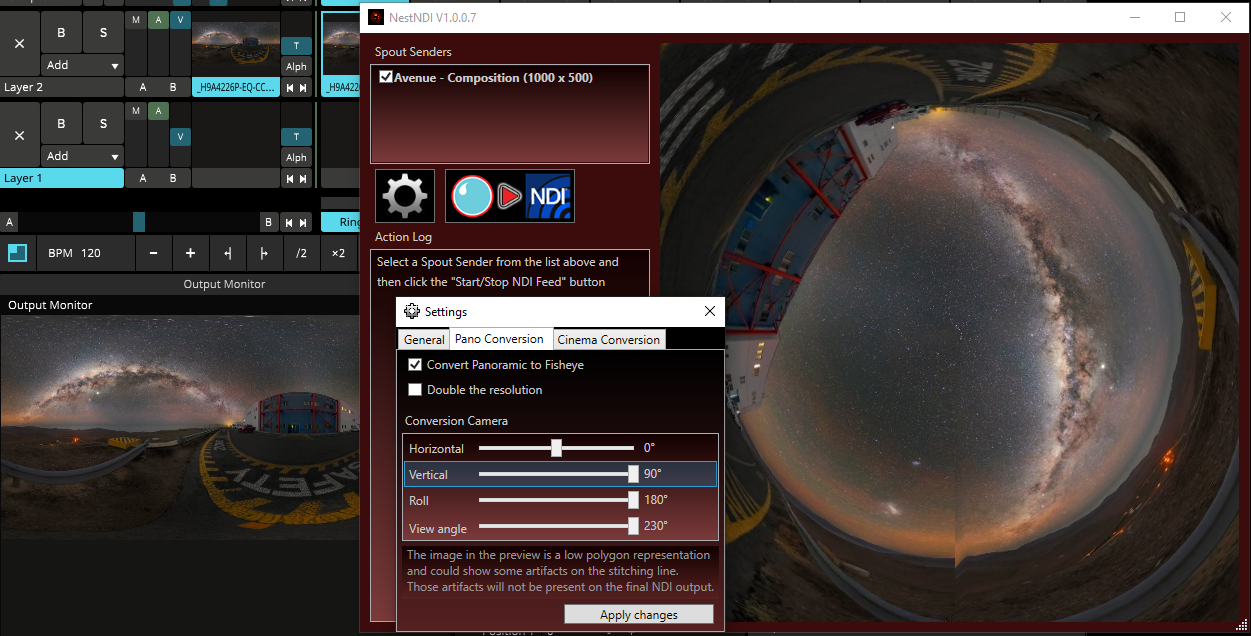Open Layer 2 Add blend mode dropdown
1251x636 pixels.
tap(82, 65)
